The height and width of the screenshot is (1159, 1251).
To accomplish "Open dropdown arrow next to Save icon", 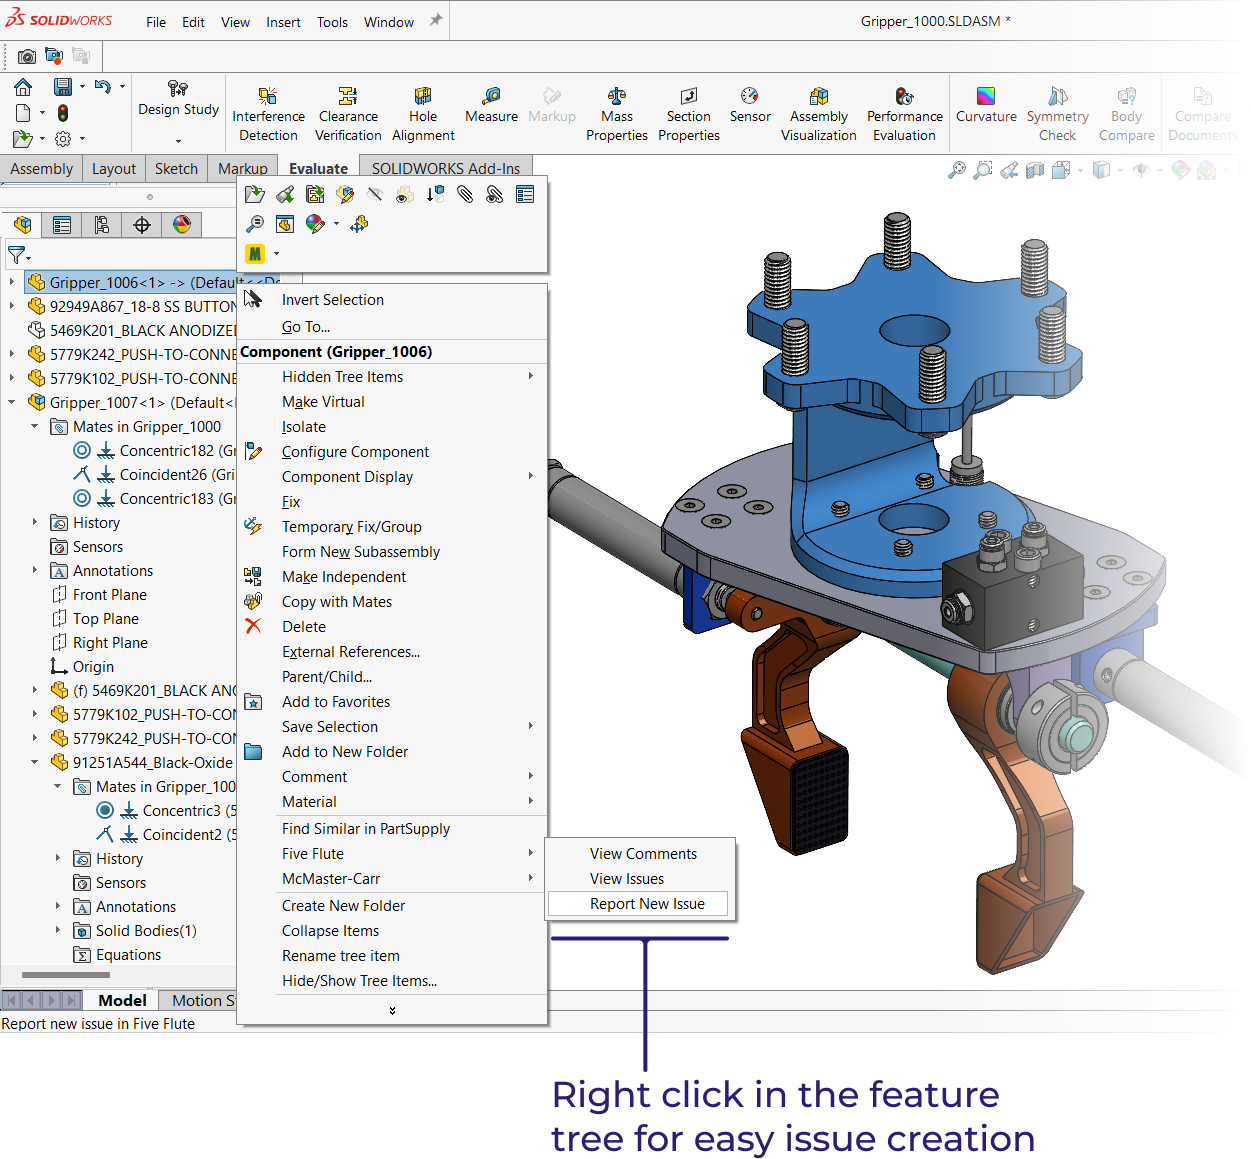I will (82, 87).
